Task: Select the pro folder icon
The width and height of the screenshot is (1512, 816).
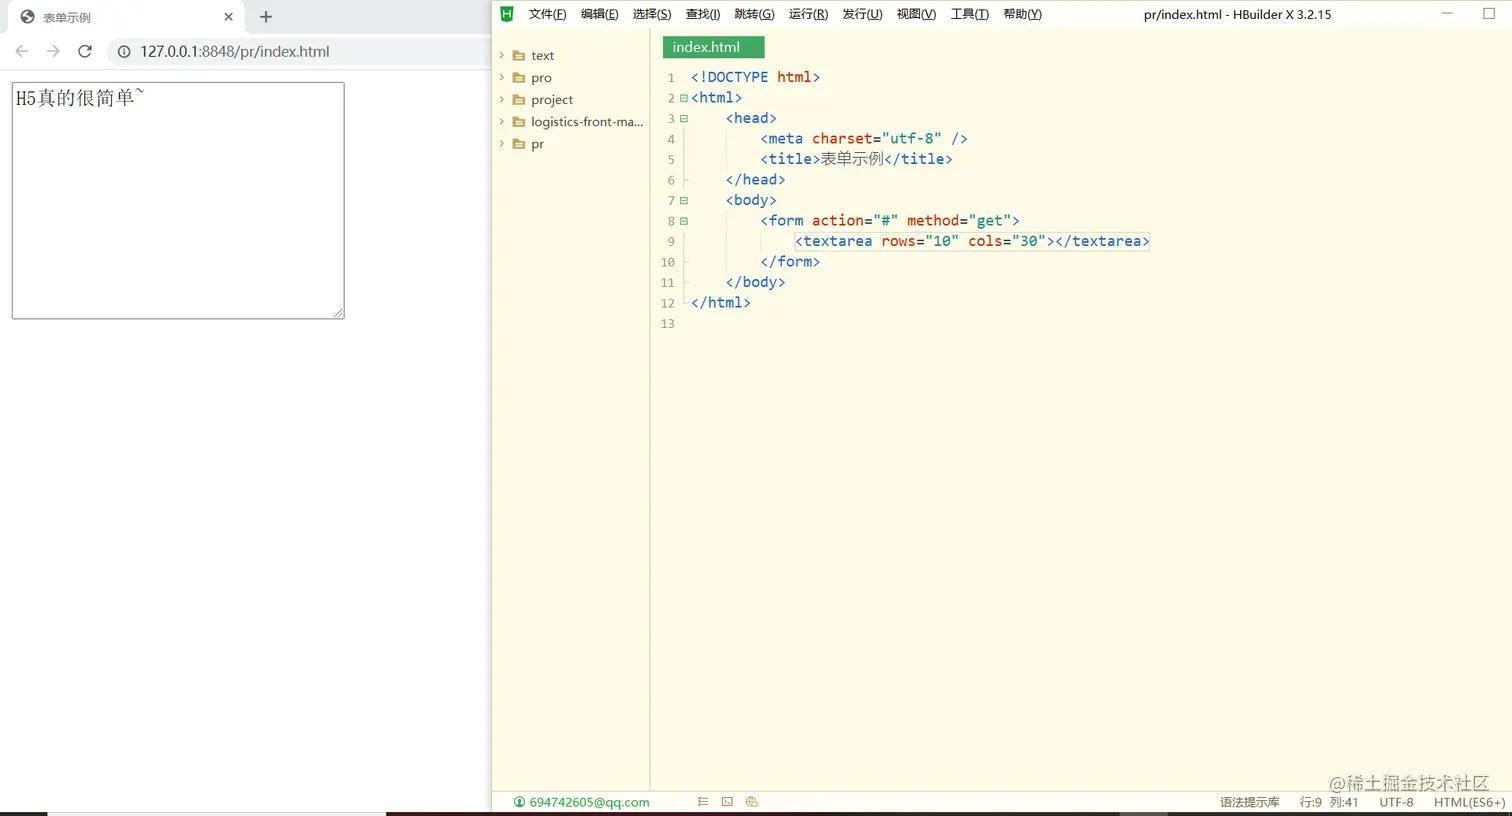Action: tap(519, 78)
